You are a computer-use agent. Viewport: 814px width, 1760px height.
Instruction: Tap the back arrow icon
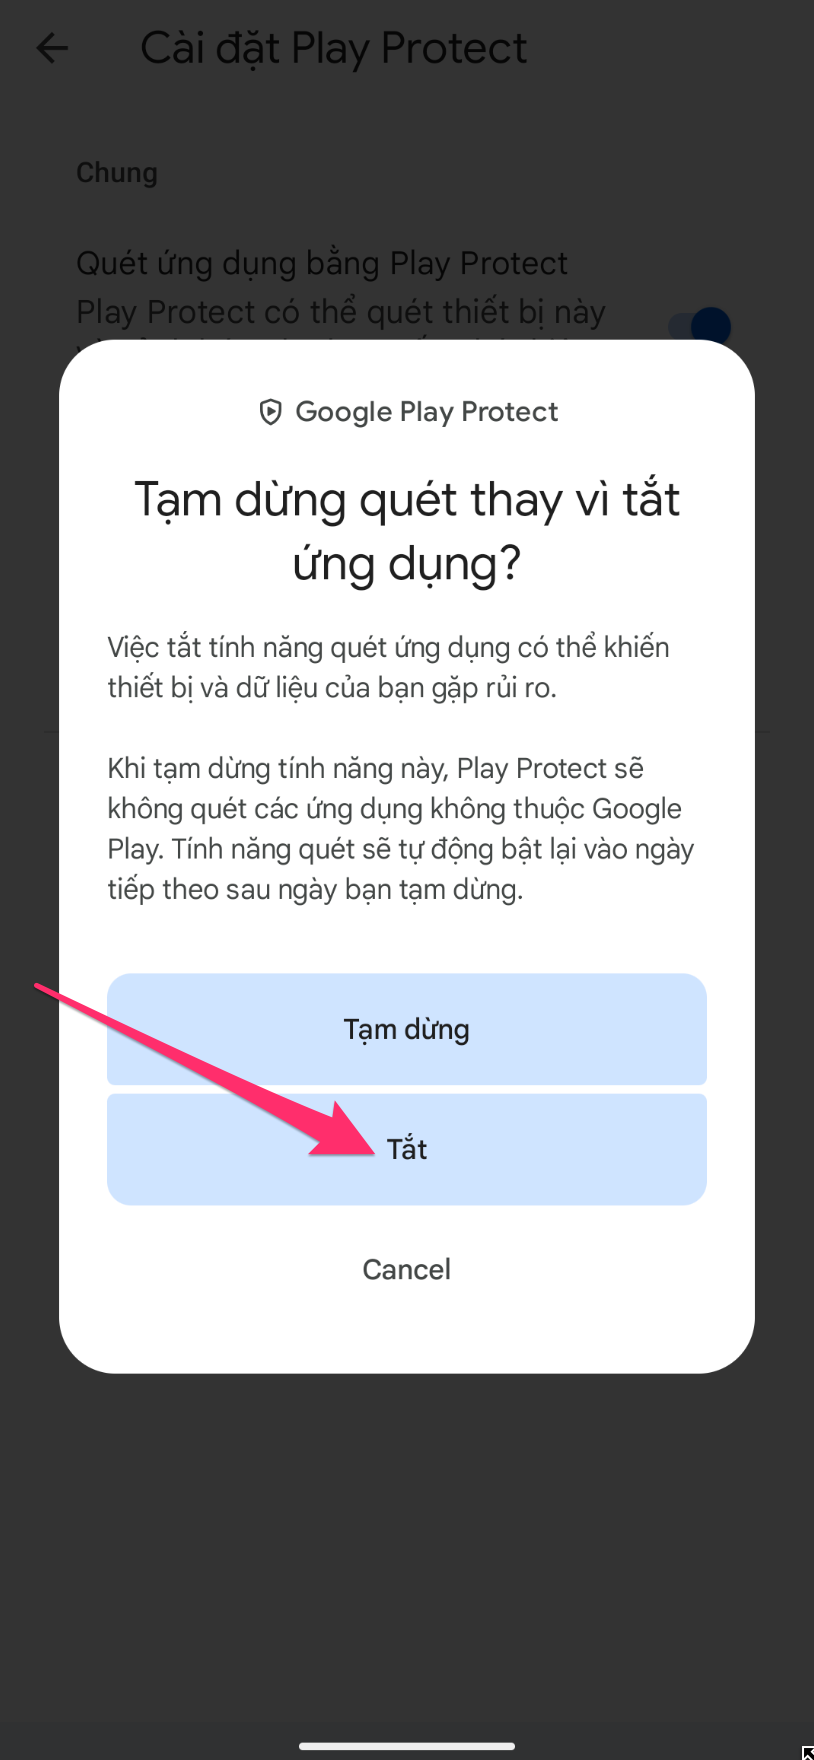(52, 47)
